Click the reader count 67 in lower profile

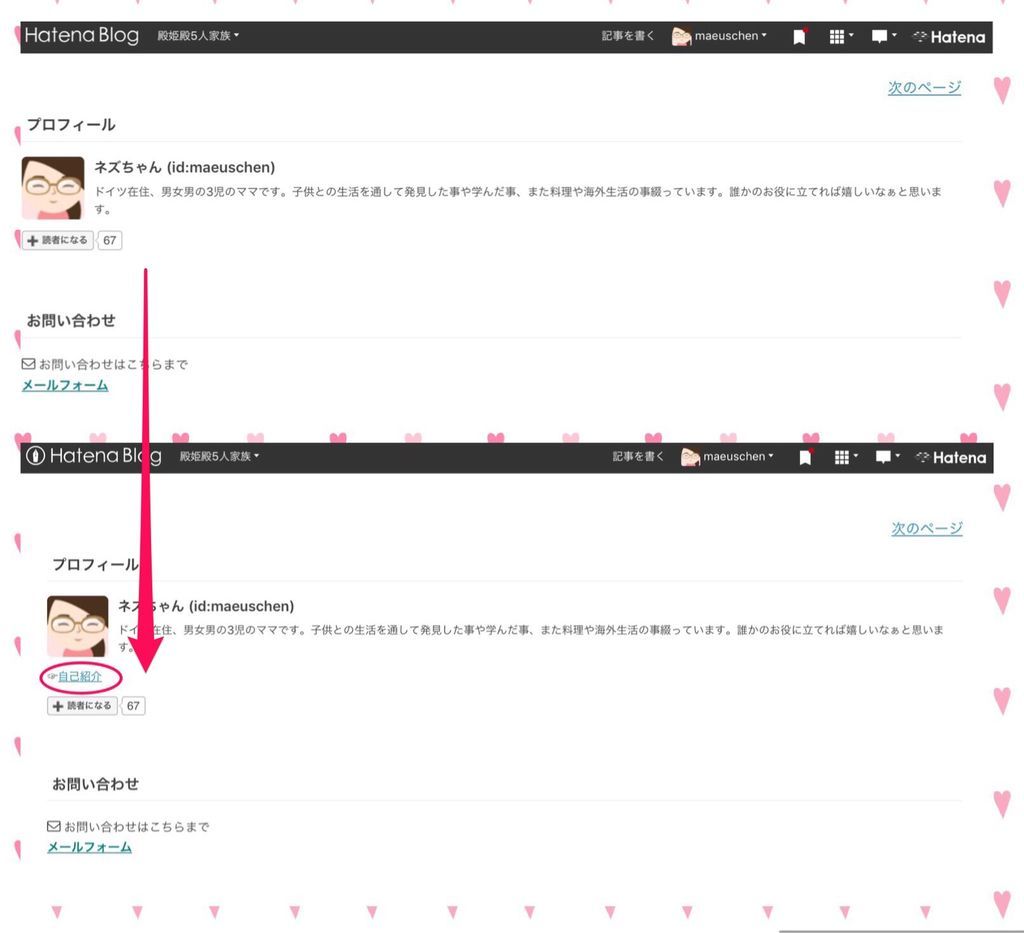(x=133, y=706)
